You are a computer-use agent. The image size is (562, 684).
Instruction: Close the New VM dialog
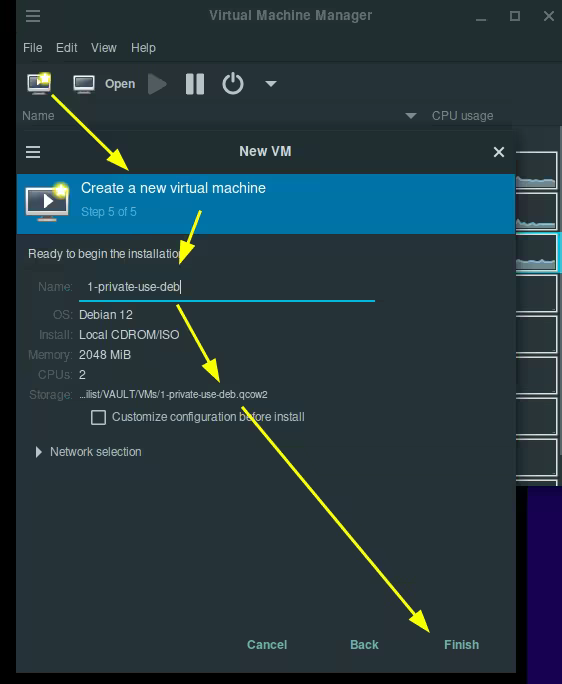pos(499,152)
